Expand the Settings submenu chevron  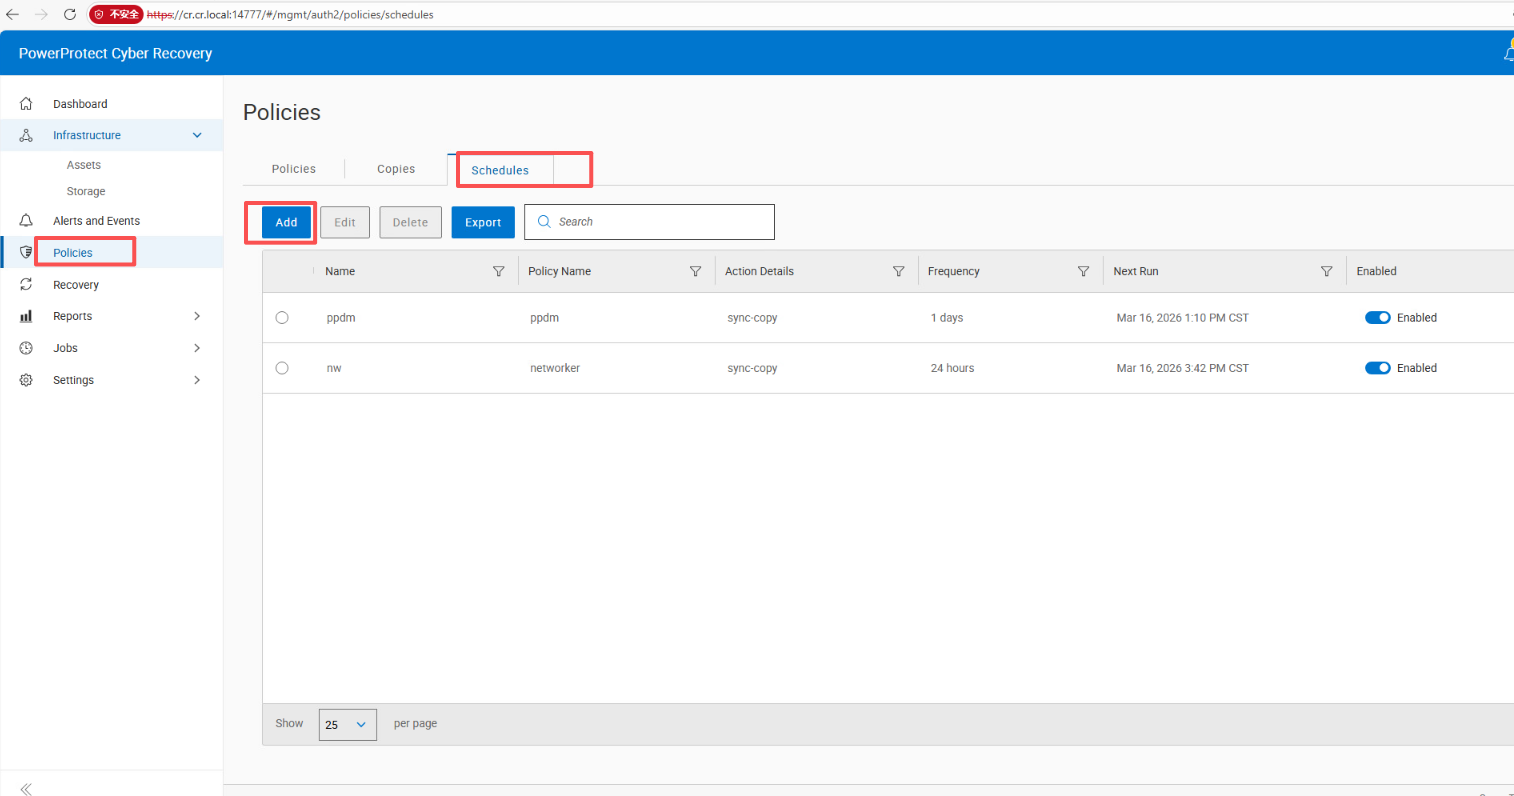click(x=197, y=380)
